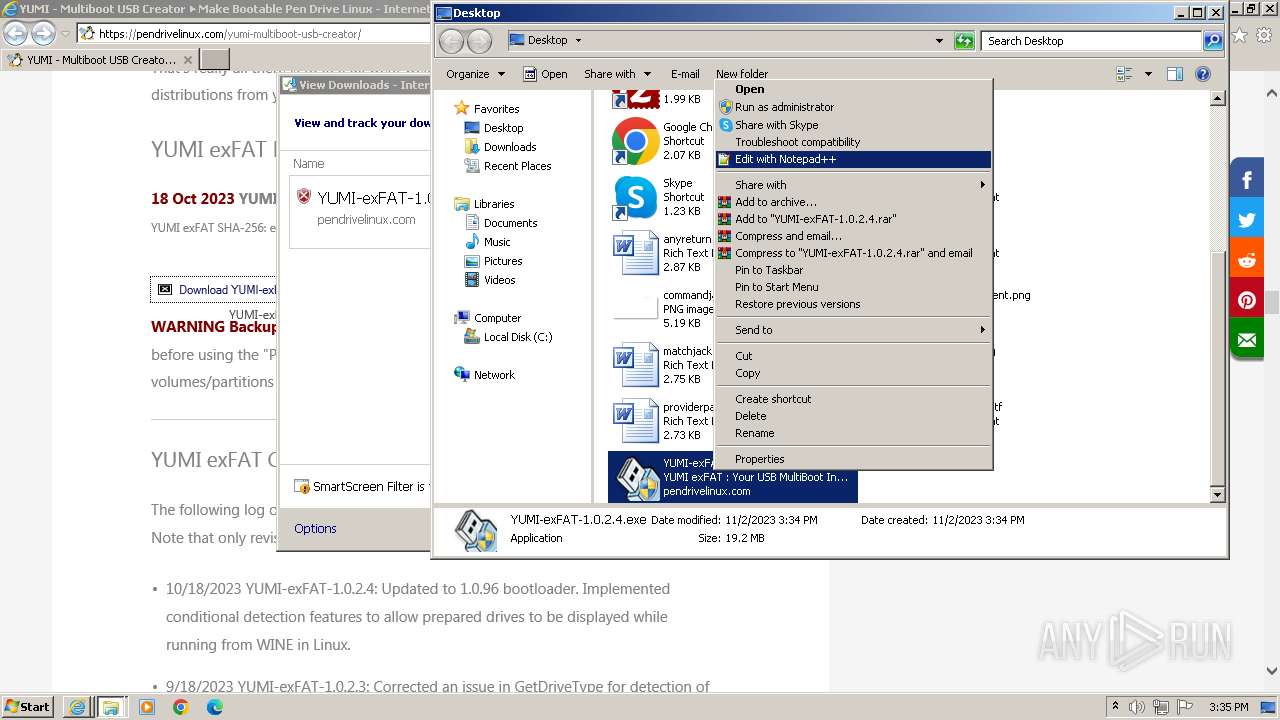This screenshot has width=1280, height=720.
Task: Open the view options dropdown arrow
Action: 1148,74
